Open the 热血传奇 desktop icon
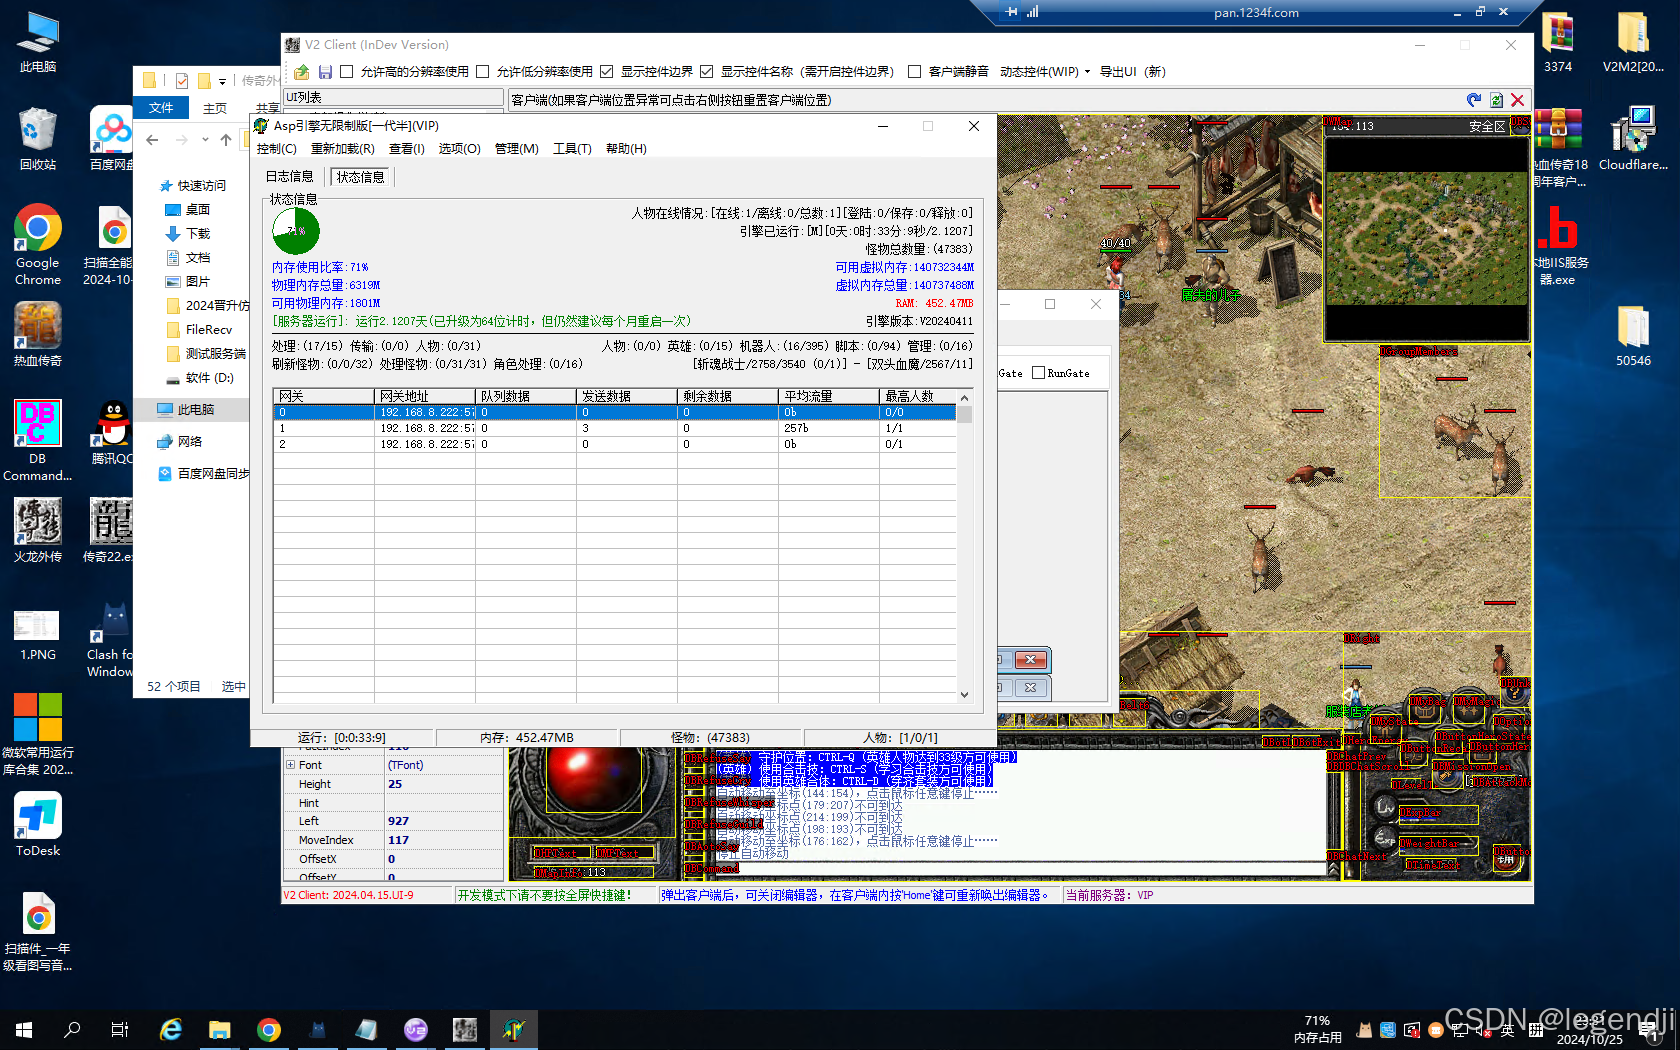1680x1050 pixels. tap(38, 335)
